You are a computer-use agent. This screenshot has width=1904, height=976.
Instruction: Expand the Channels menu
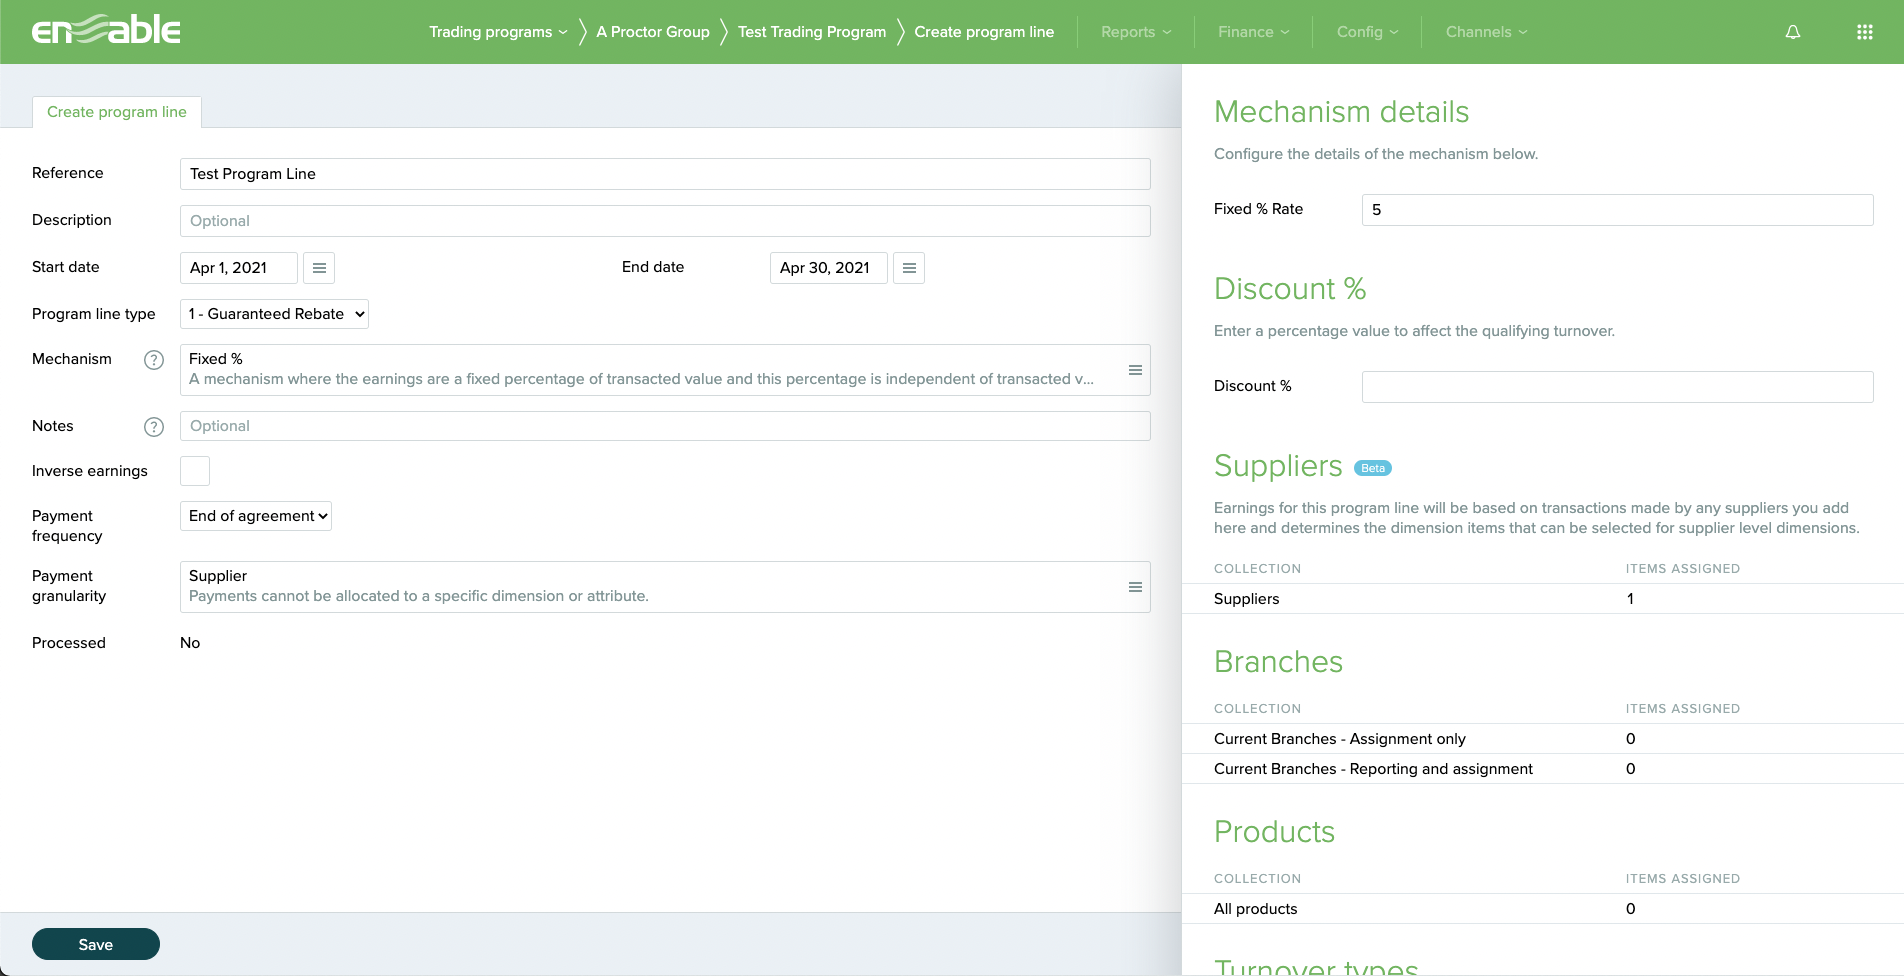1487,32
